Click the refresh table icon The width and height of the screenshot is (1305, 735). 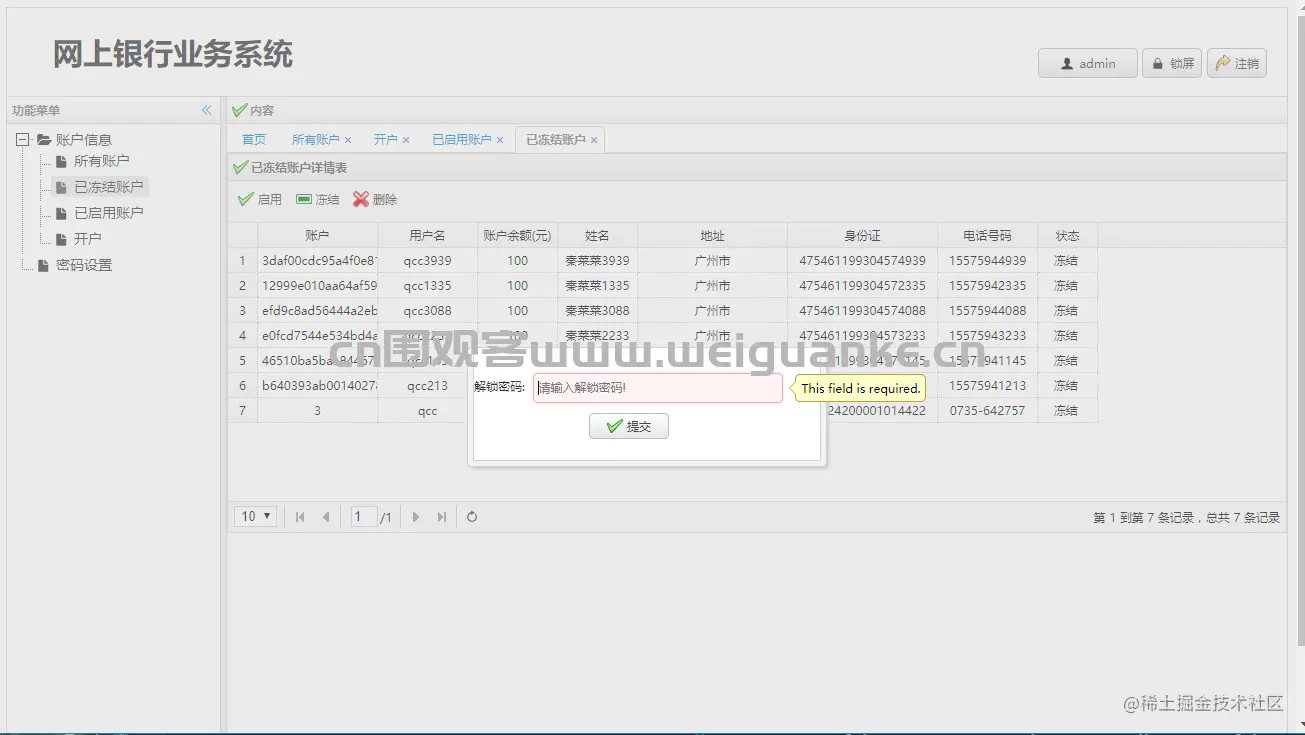(472, 517)
